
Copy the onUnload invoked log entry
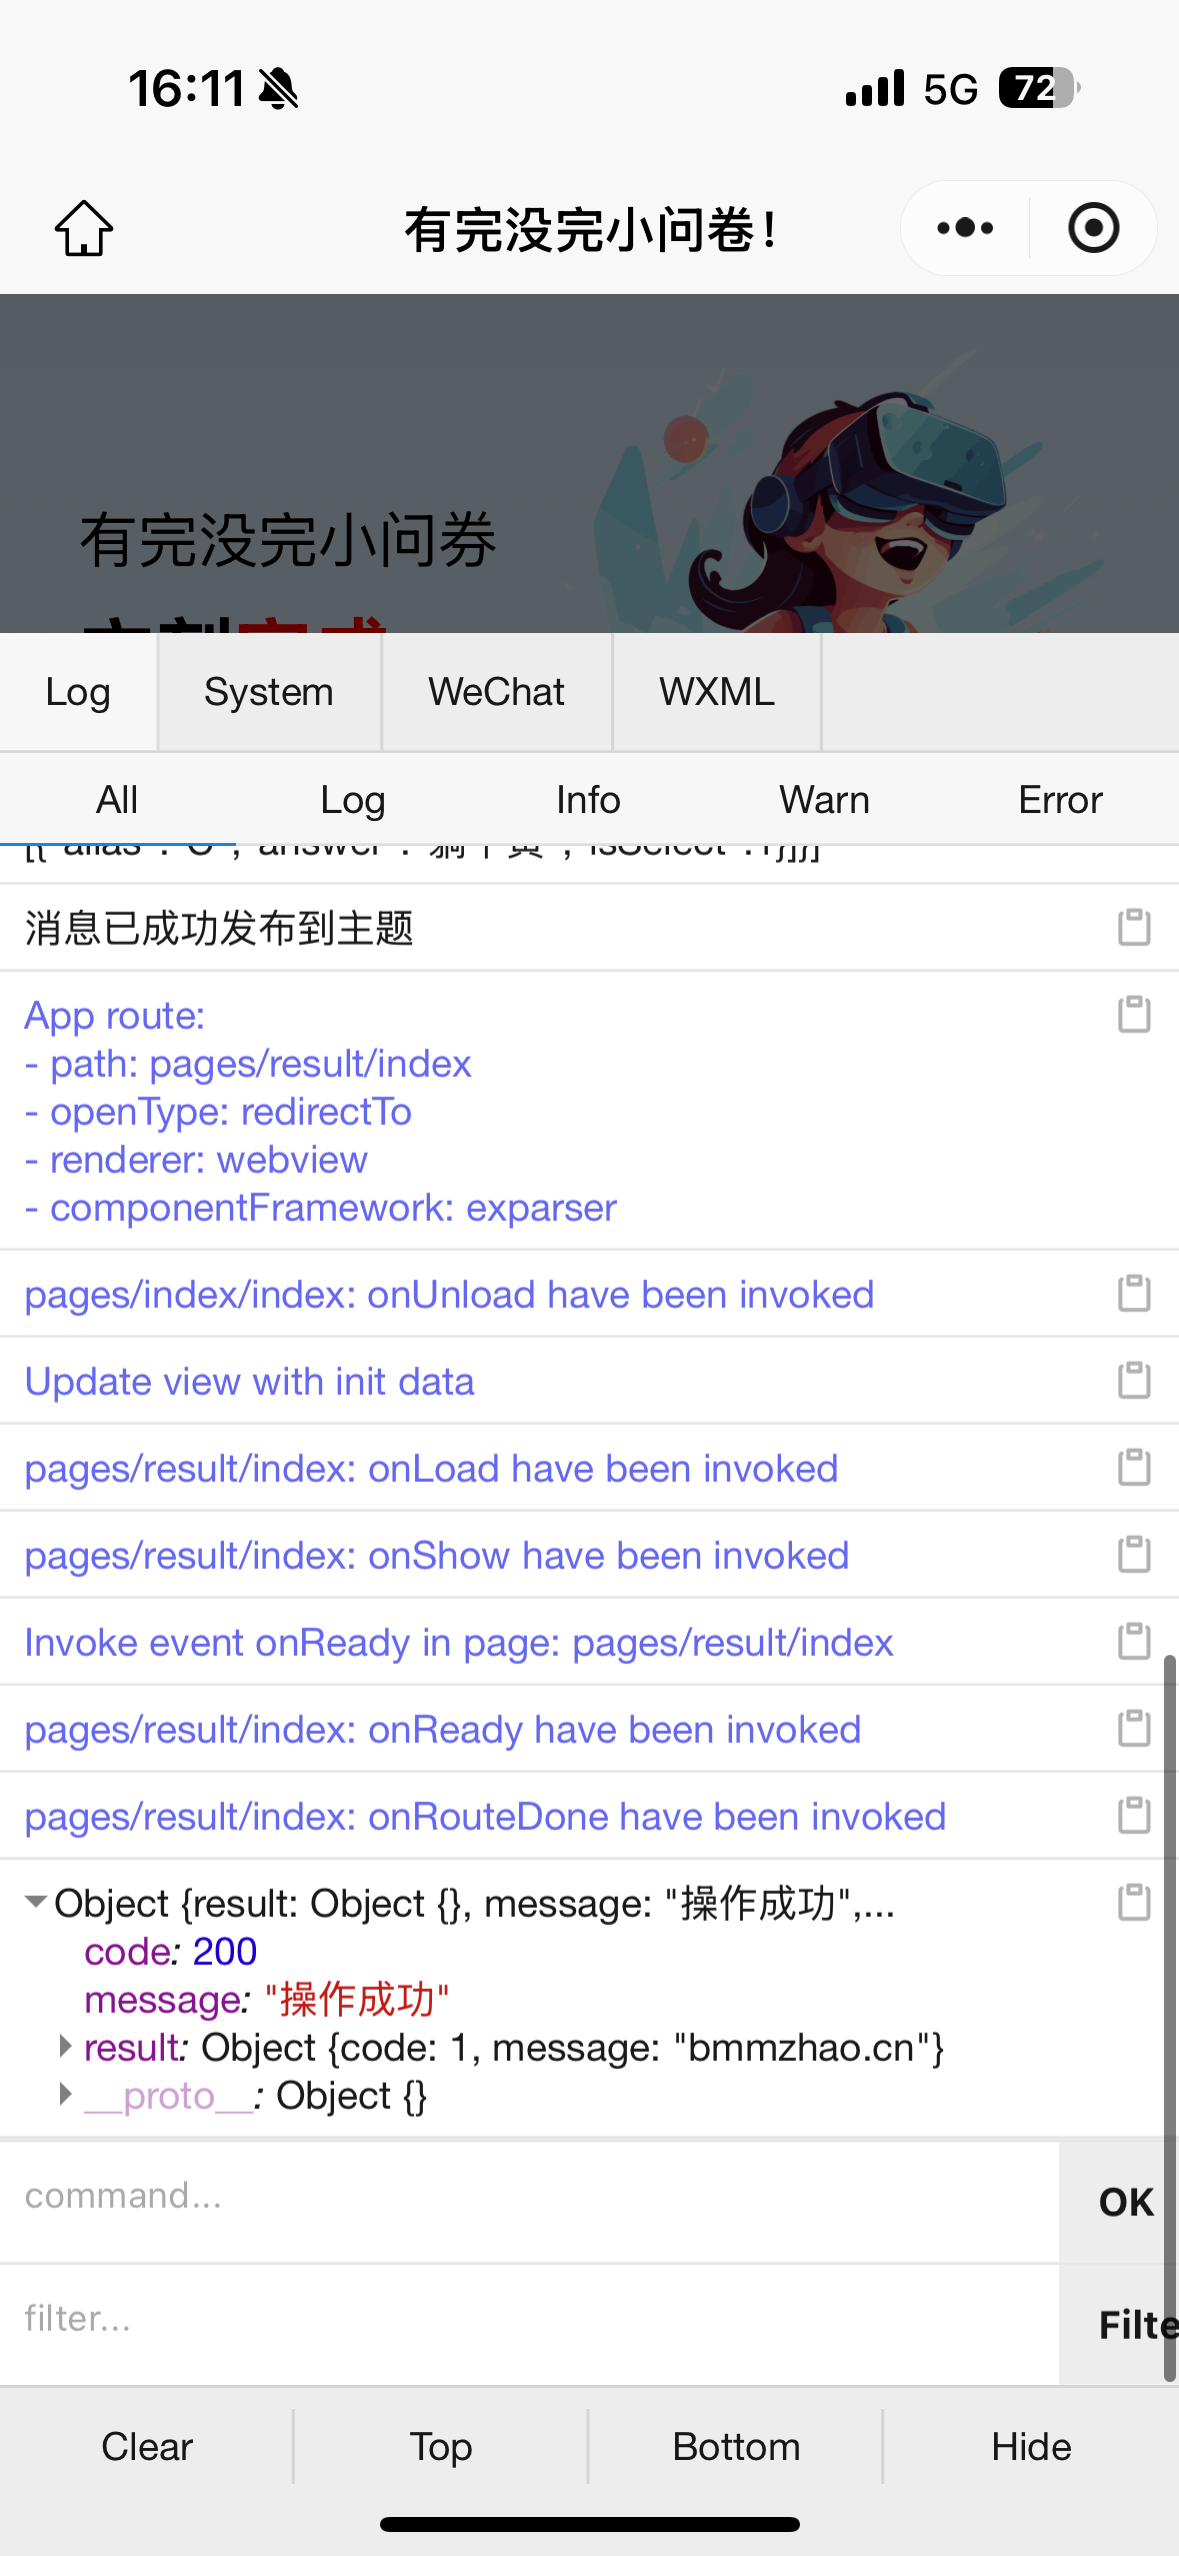(1134, 1293)
